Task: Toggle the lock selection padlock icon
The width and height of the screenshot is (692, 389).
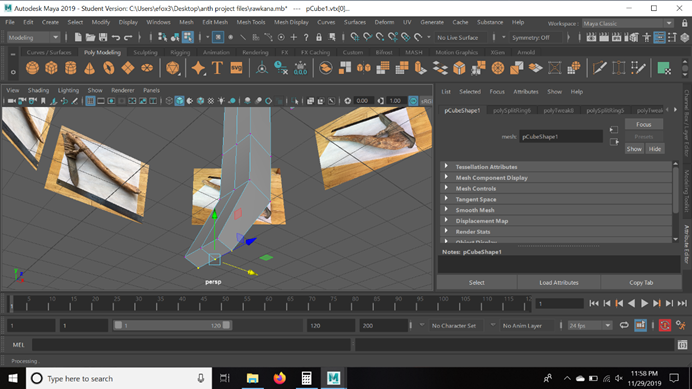Action: (319, 38)
